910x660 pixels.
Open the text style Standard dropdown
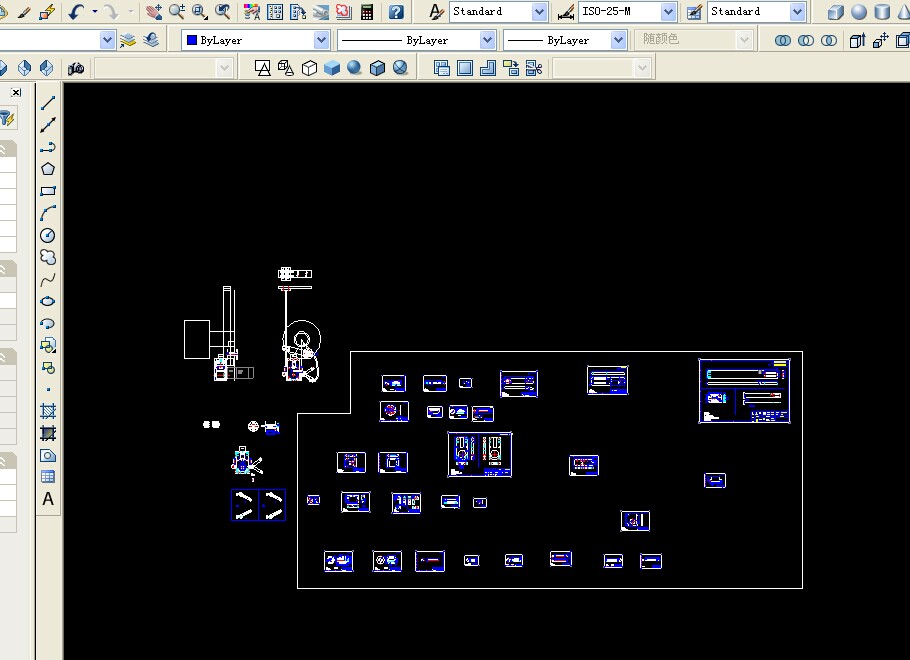coord(539,12)
